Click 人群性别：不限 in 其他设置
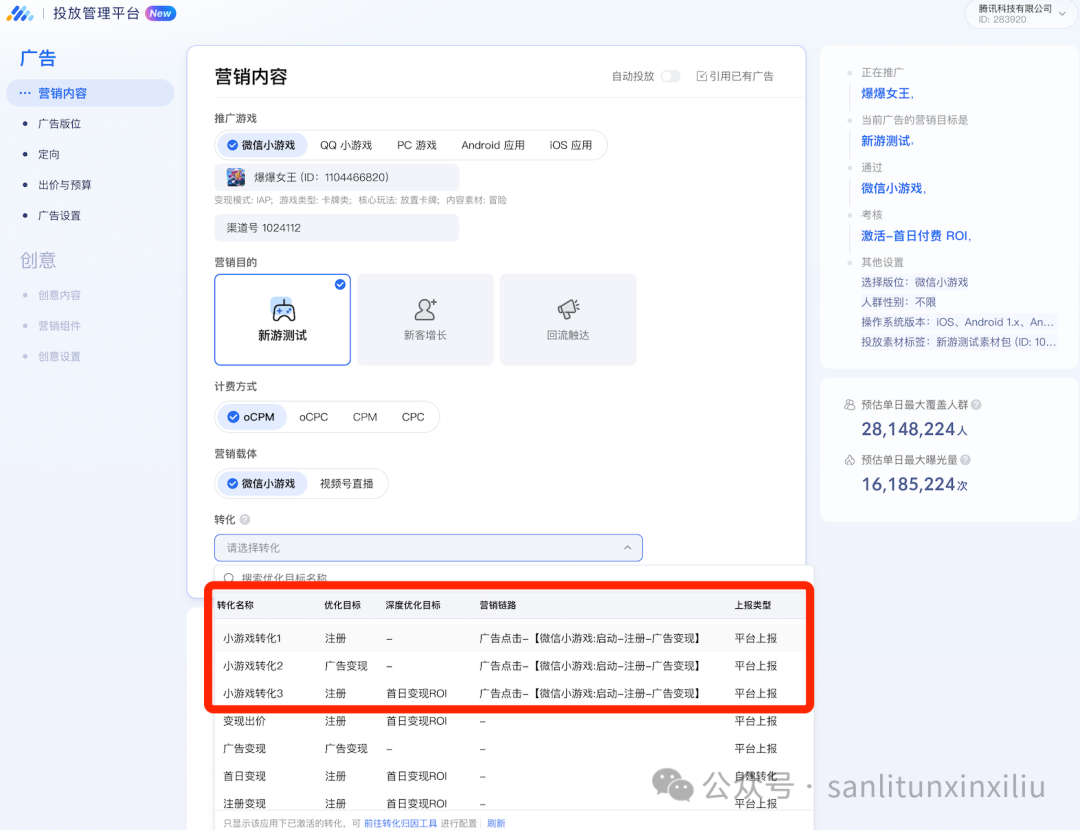Screen dimensions: 1080x830 pos(898,302)
